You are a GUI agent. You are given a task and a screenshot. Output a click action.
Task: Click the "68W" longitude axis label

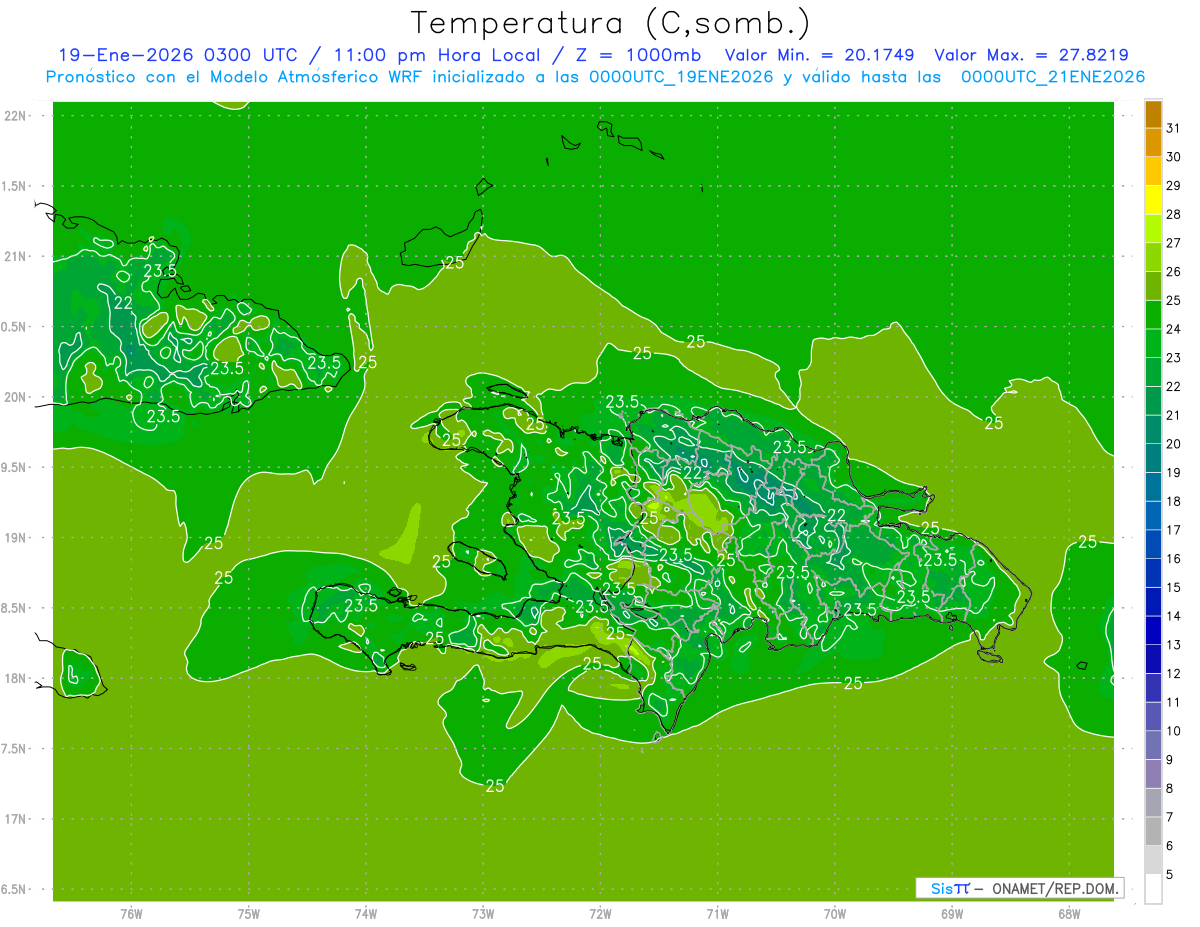(x=1068, y=913)
